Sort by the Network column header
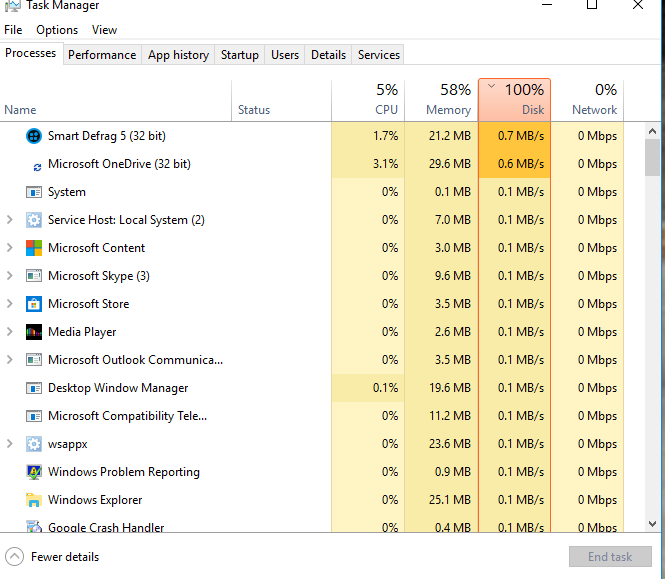This screenshot has height=579, width=665. [587, 101]
